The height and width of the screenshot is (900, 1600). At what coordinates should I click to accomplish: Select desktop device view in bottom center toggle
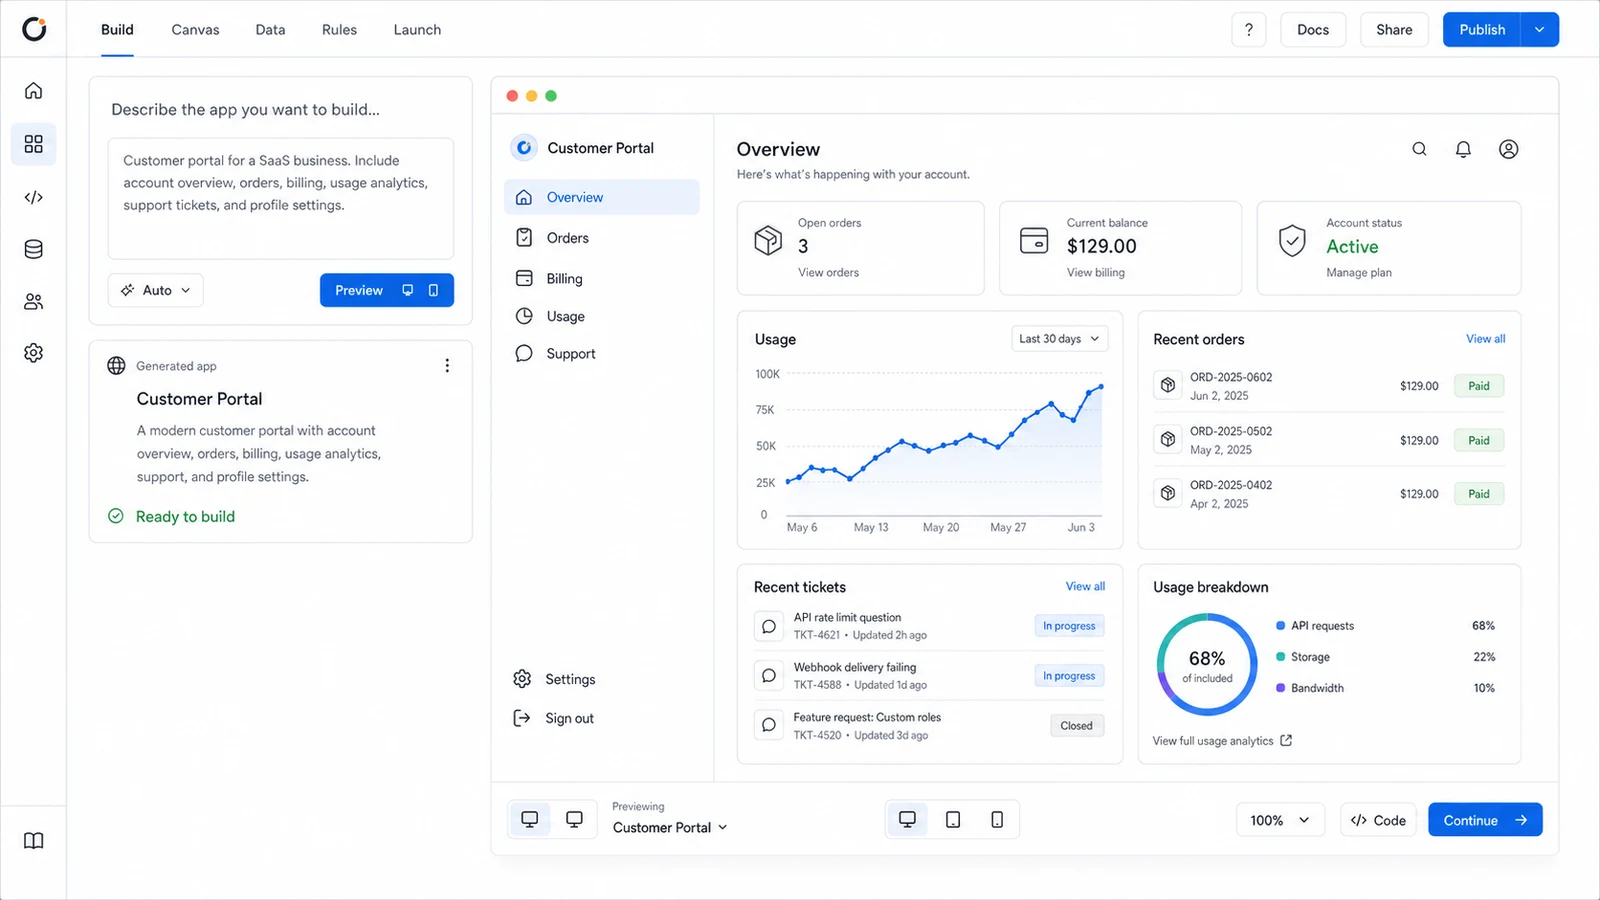pyautogui.click(x=907, y=820)
